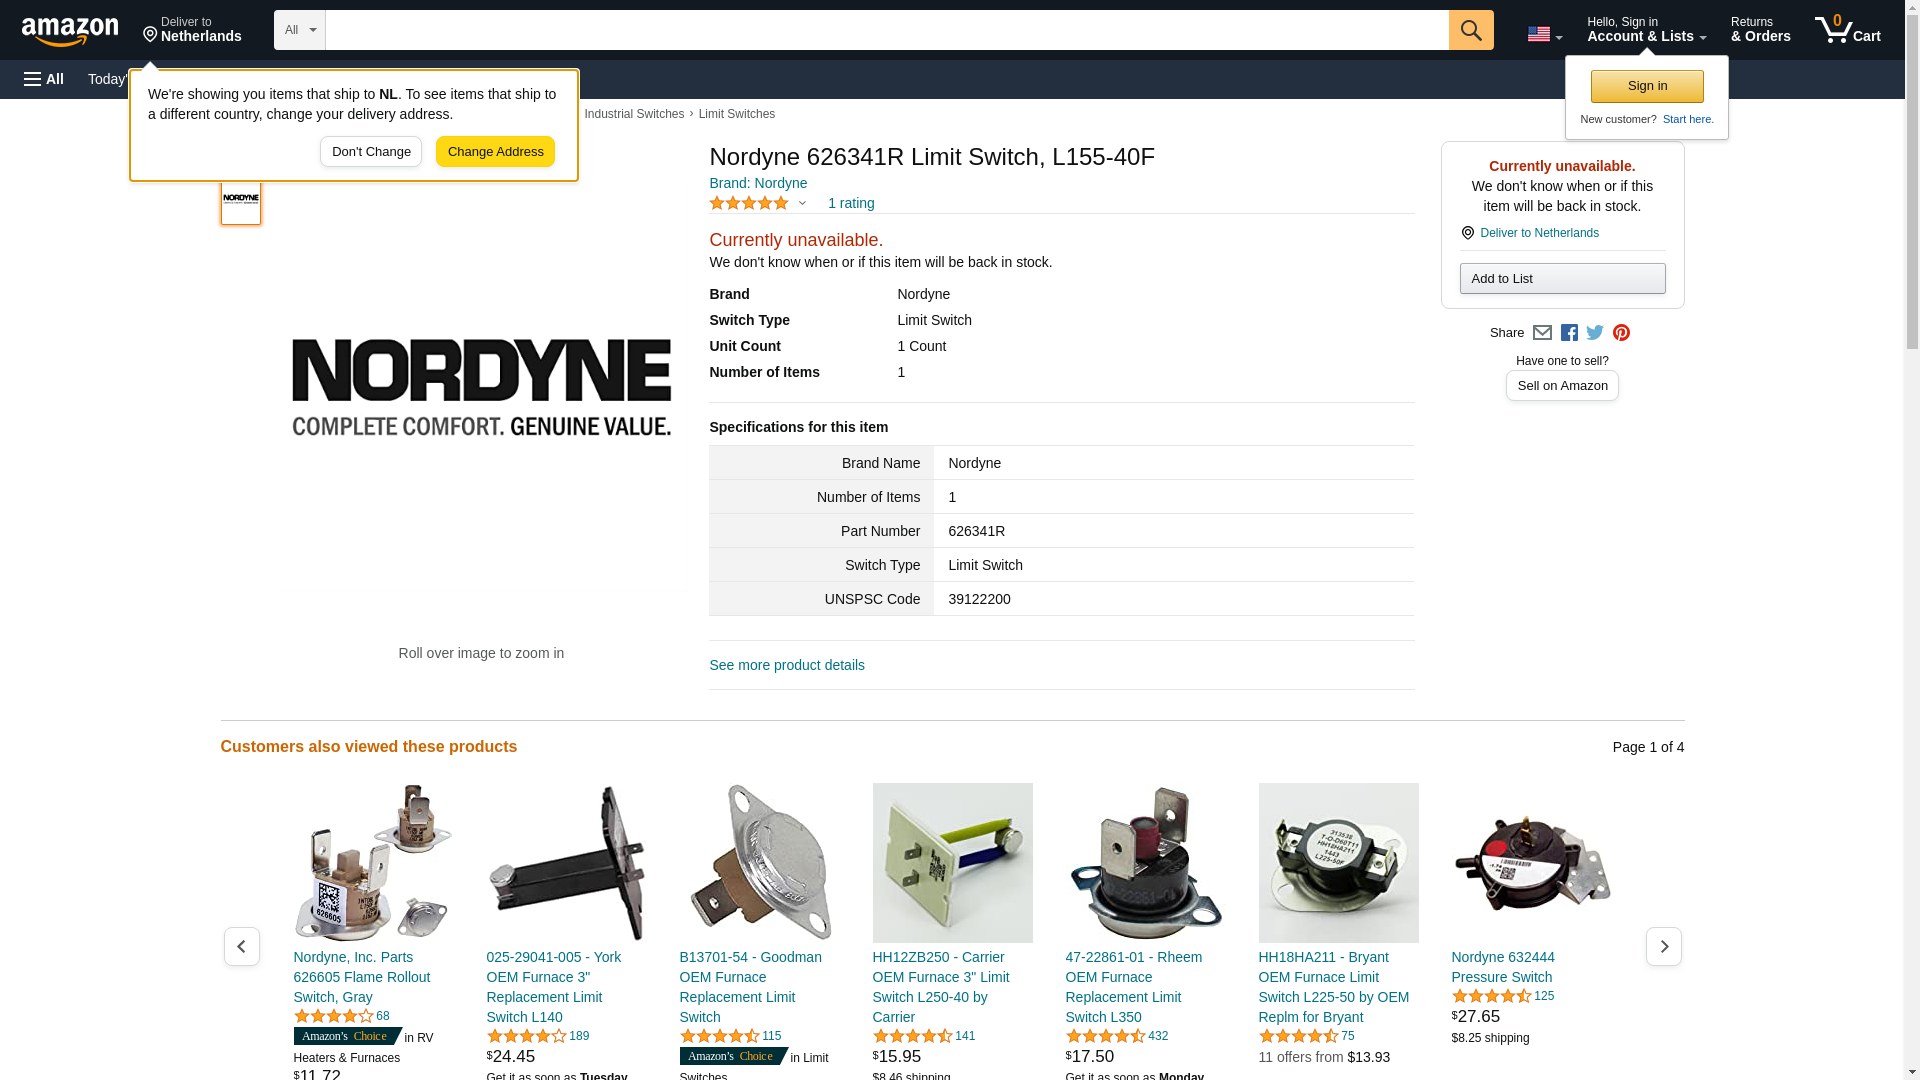Expand the All search category dropdown
Viewport: 1920px width, 1080px height.
(x=299, y=30)
